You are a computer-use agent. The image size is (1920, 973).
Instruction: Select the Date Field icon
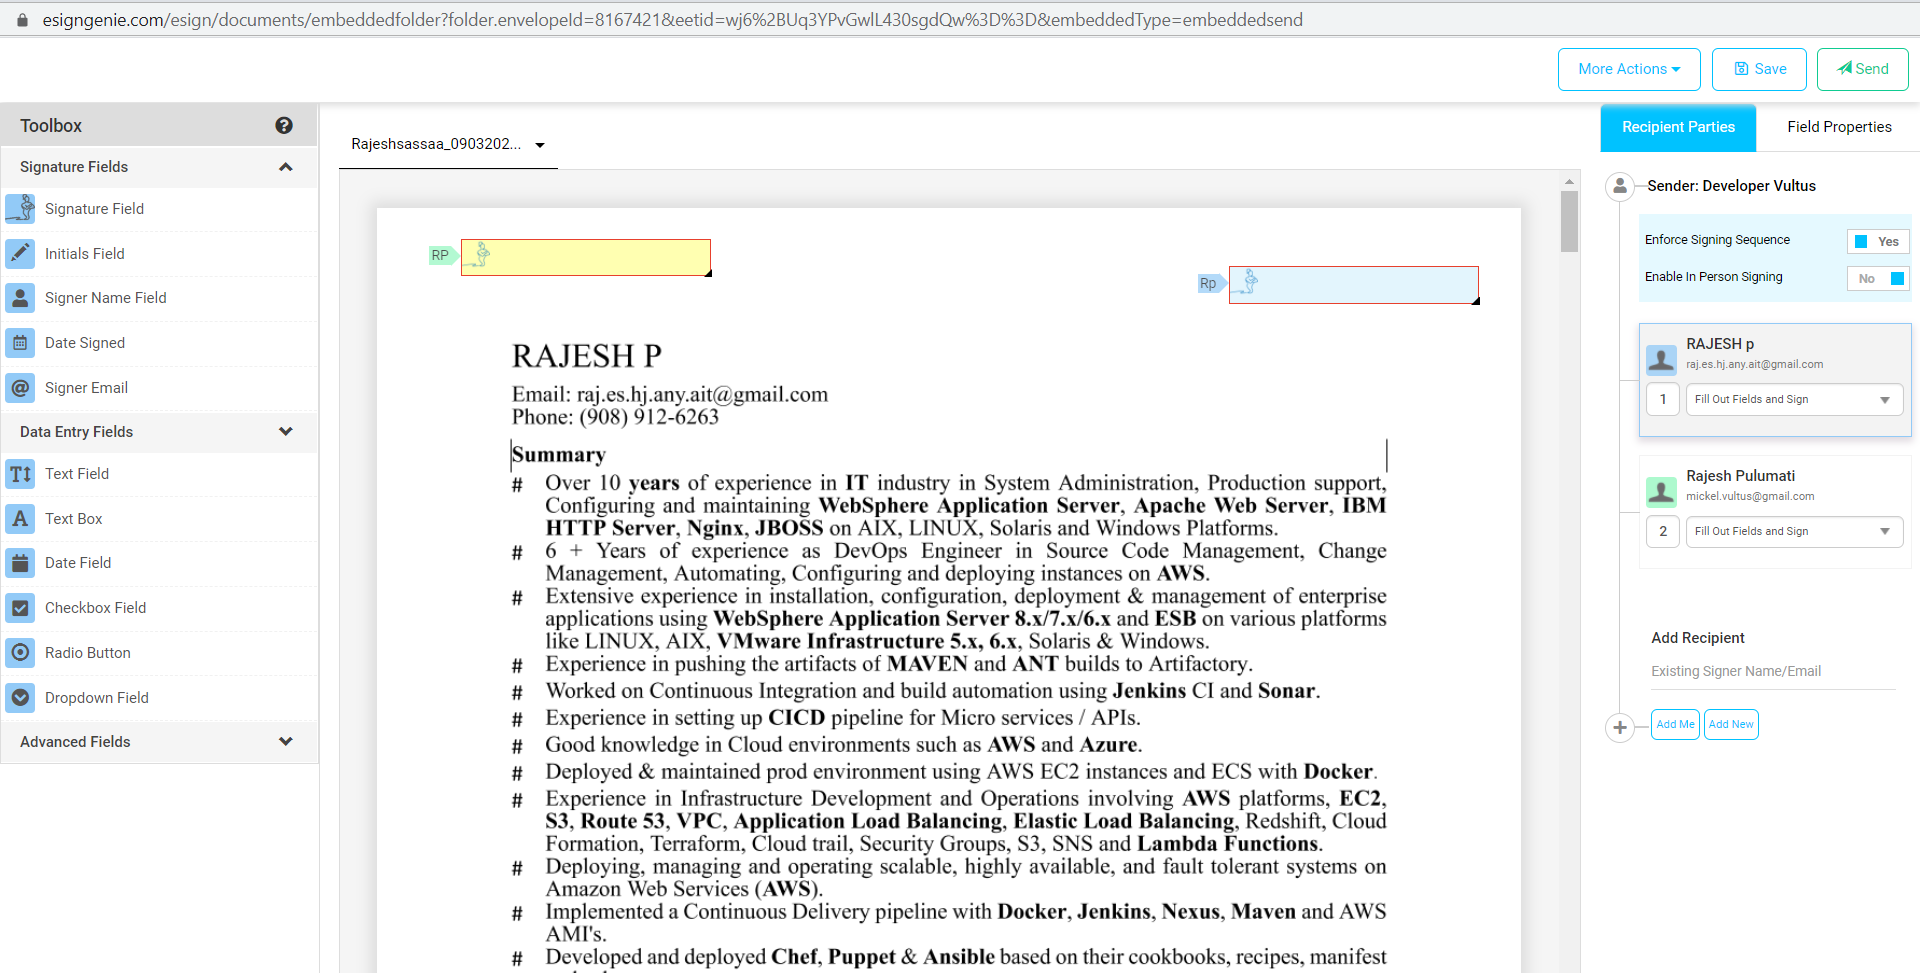click(x=20, y=563)
